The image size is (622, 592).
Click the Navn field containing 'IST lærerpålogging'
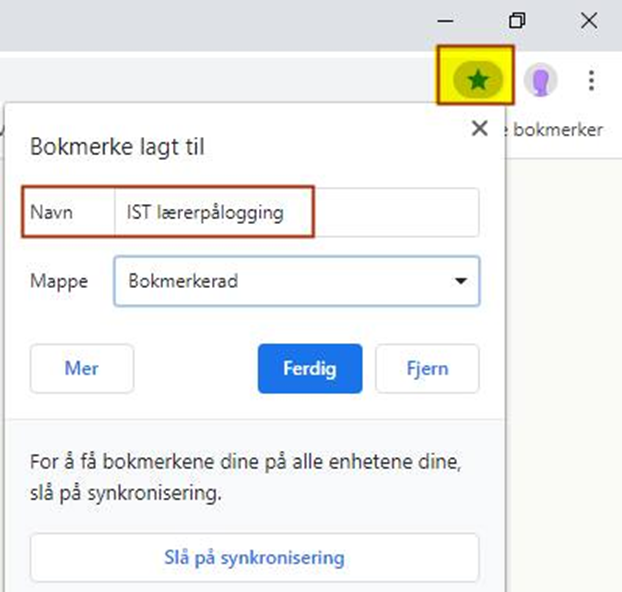point(296,212)
